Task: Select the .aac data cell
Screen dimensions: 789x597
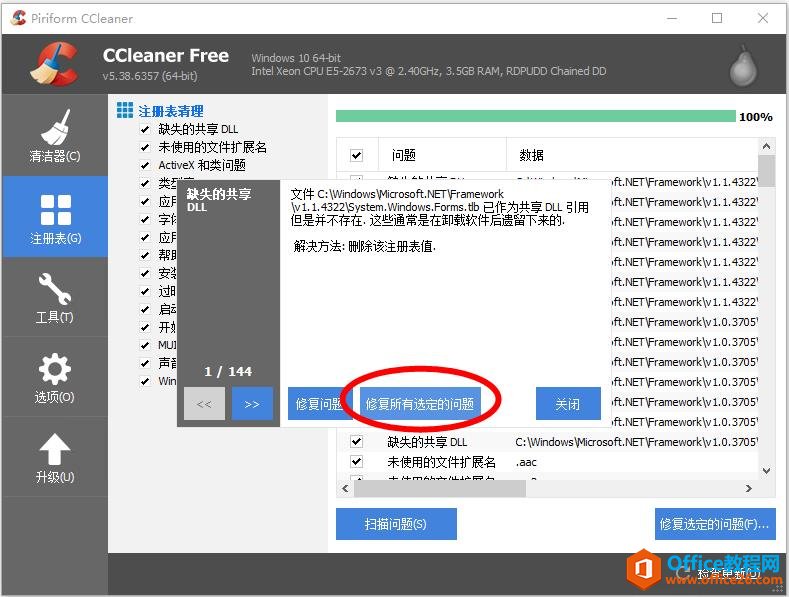Action: click(x=526, y=462)
